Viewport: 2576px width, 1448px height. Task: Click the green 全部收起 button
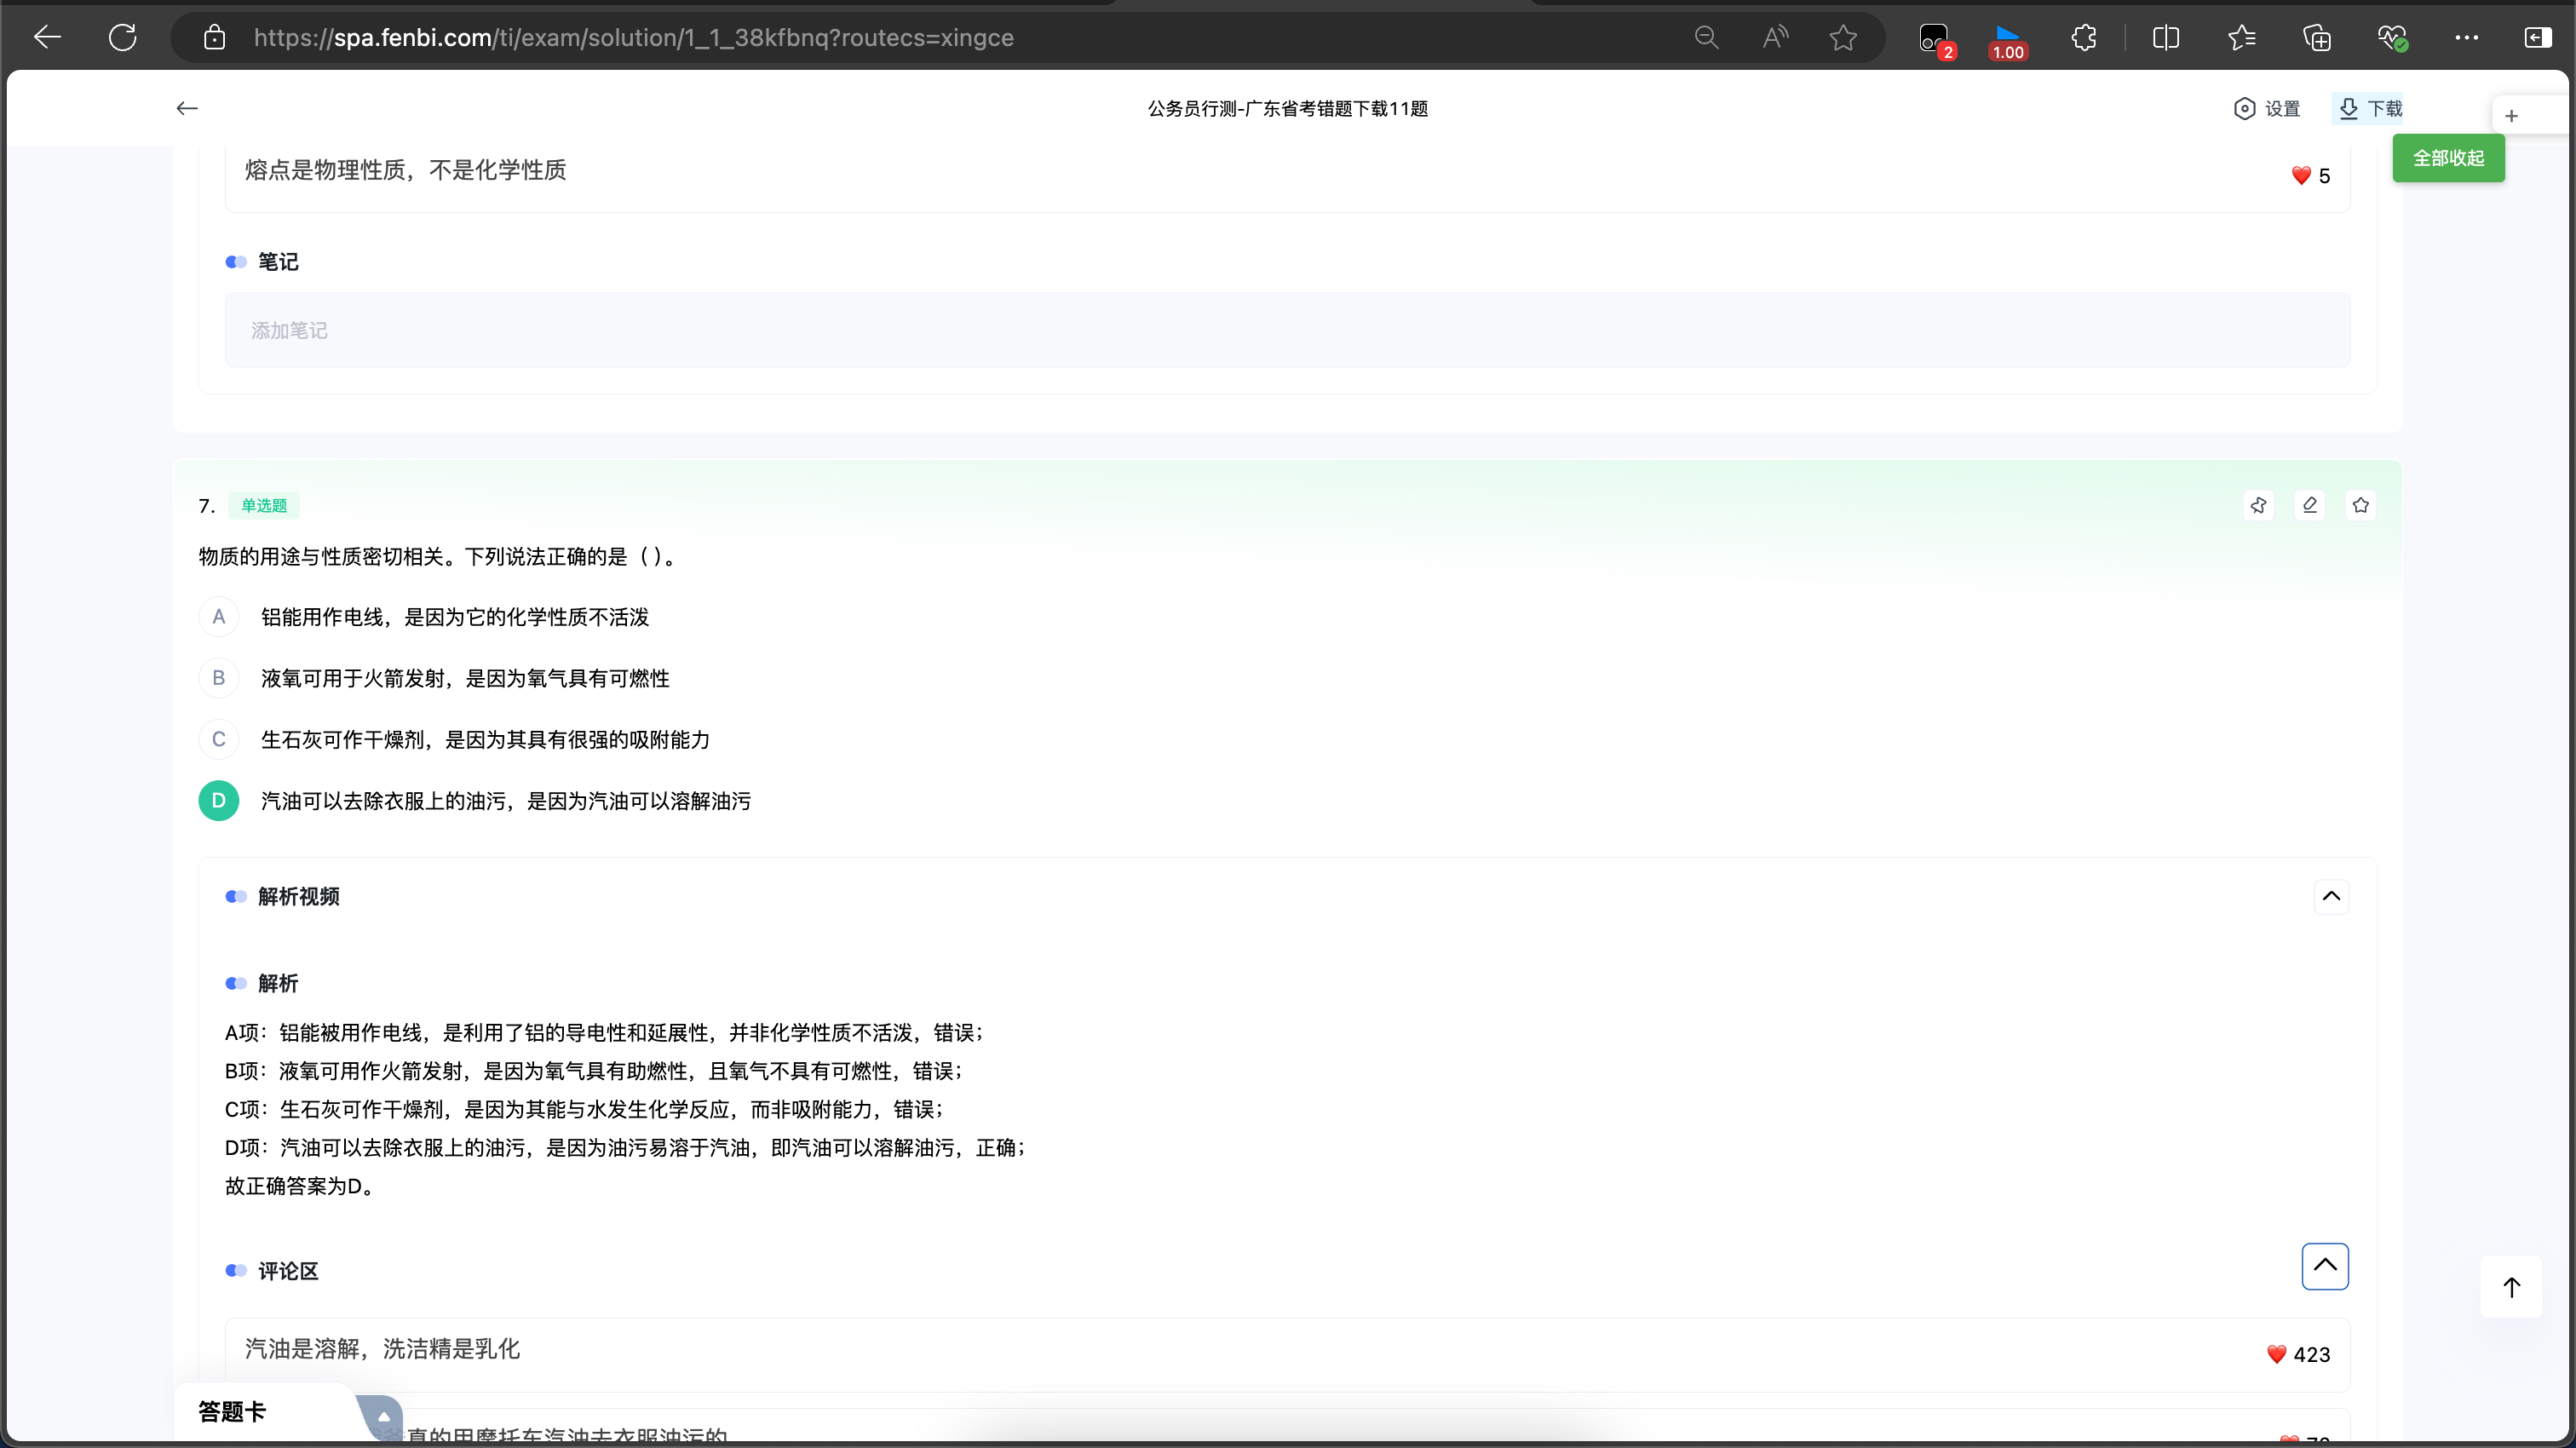(x=2448, y=158)
